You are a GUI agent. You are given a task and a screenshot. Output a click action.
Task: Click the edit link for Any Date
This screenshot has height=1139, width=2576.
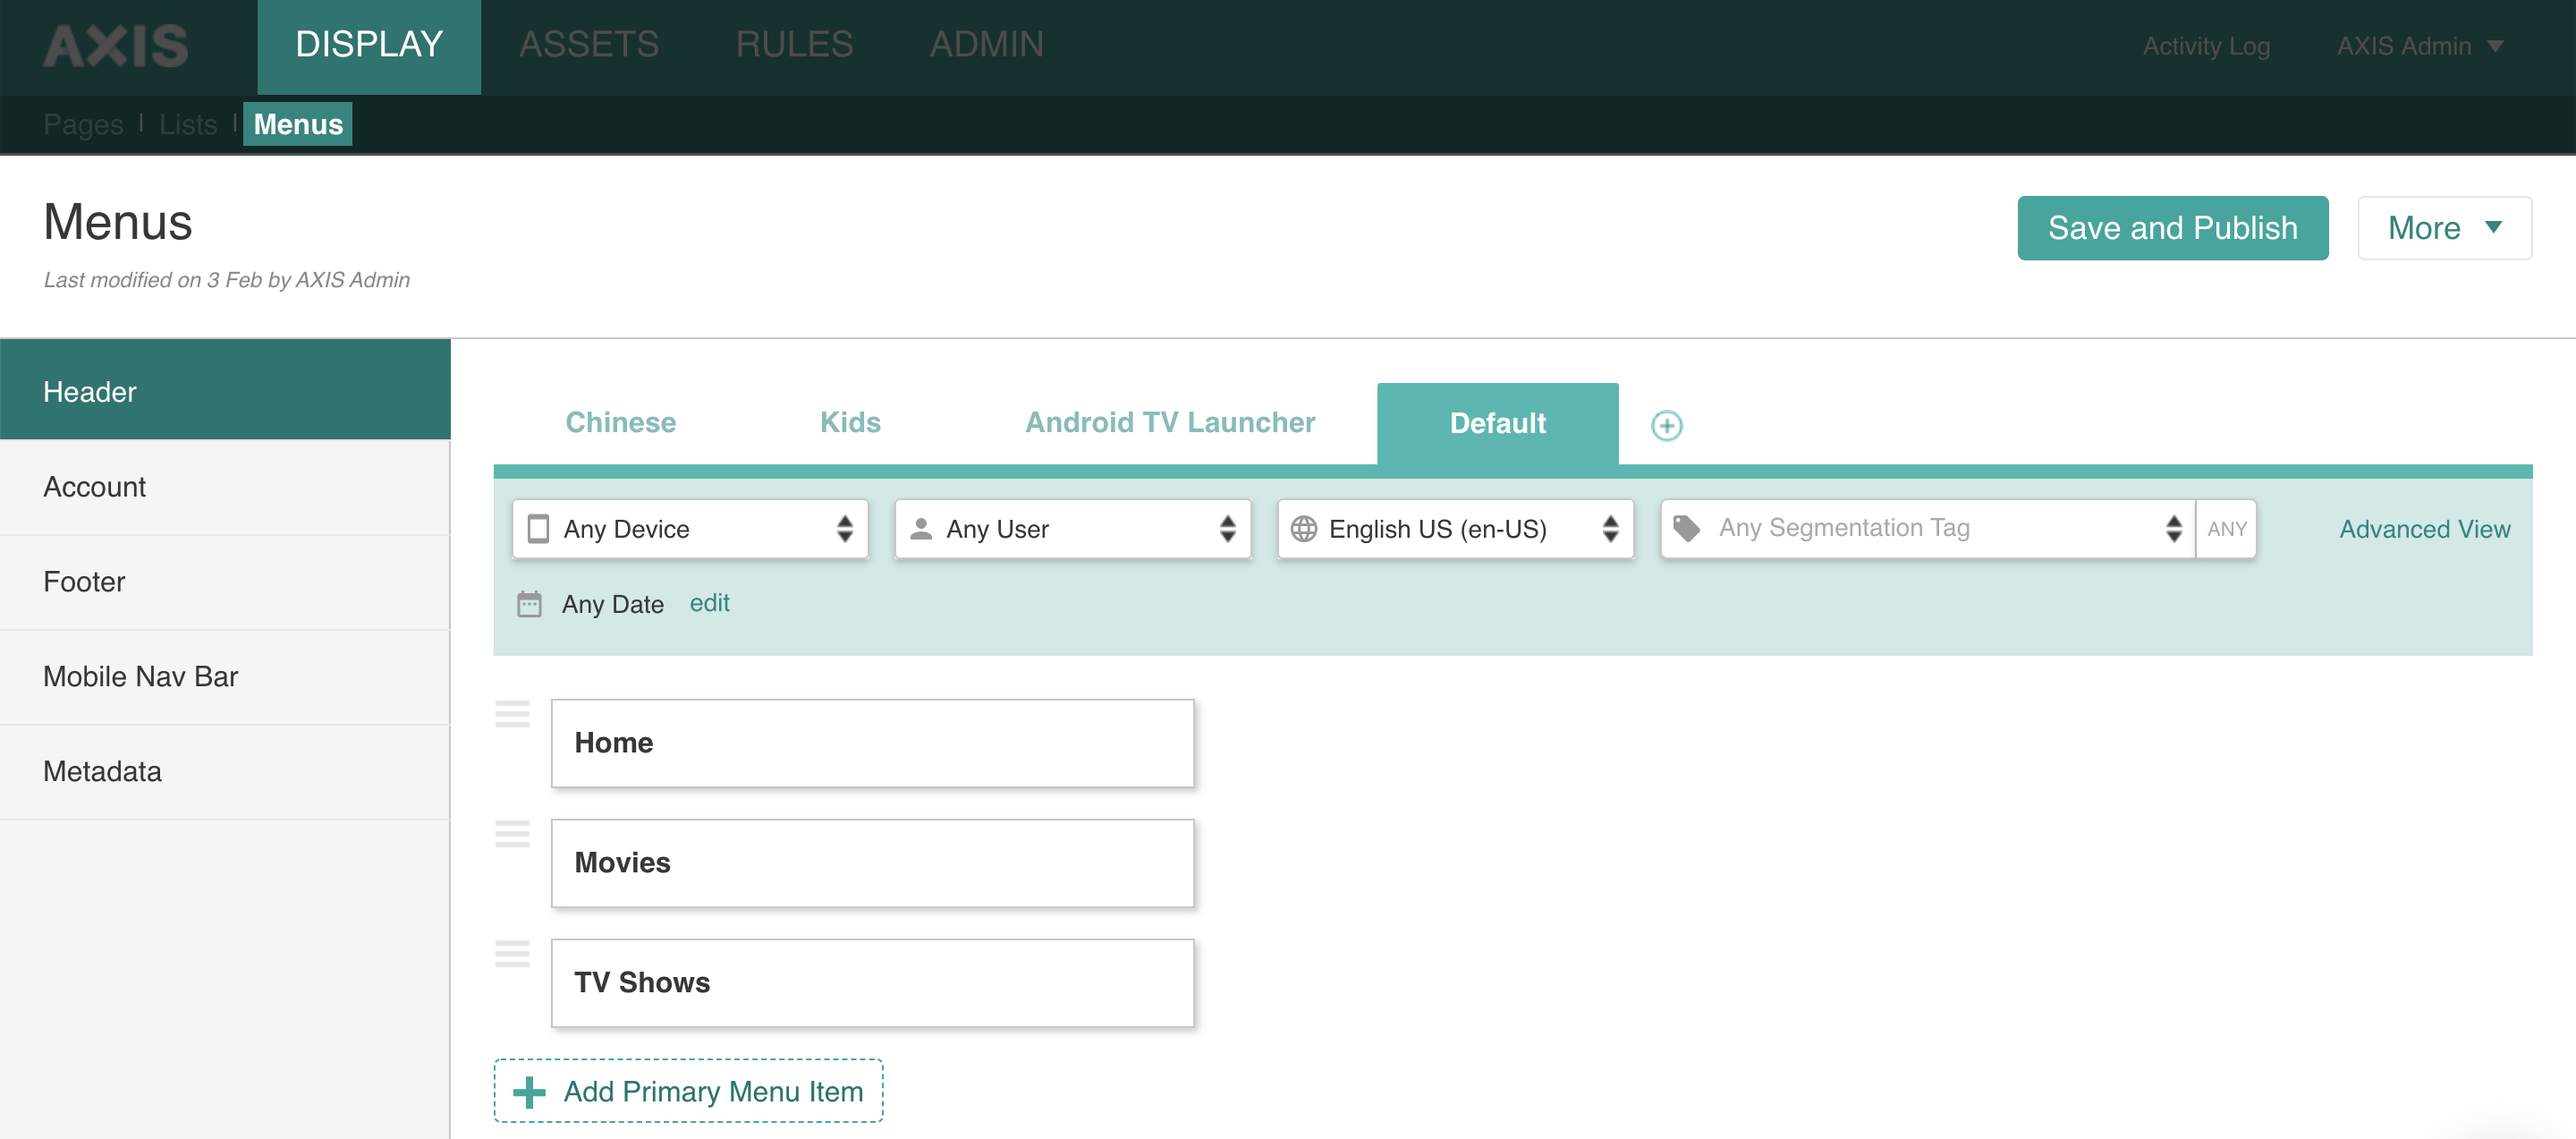click(709, 603)
